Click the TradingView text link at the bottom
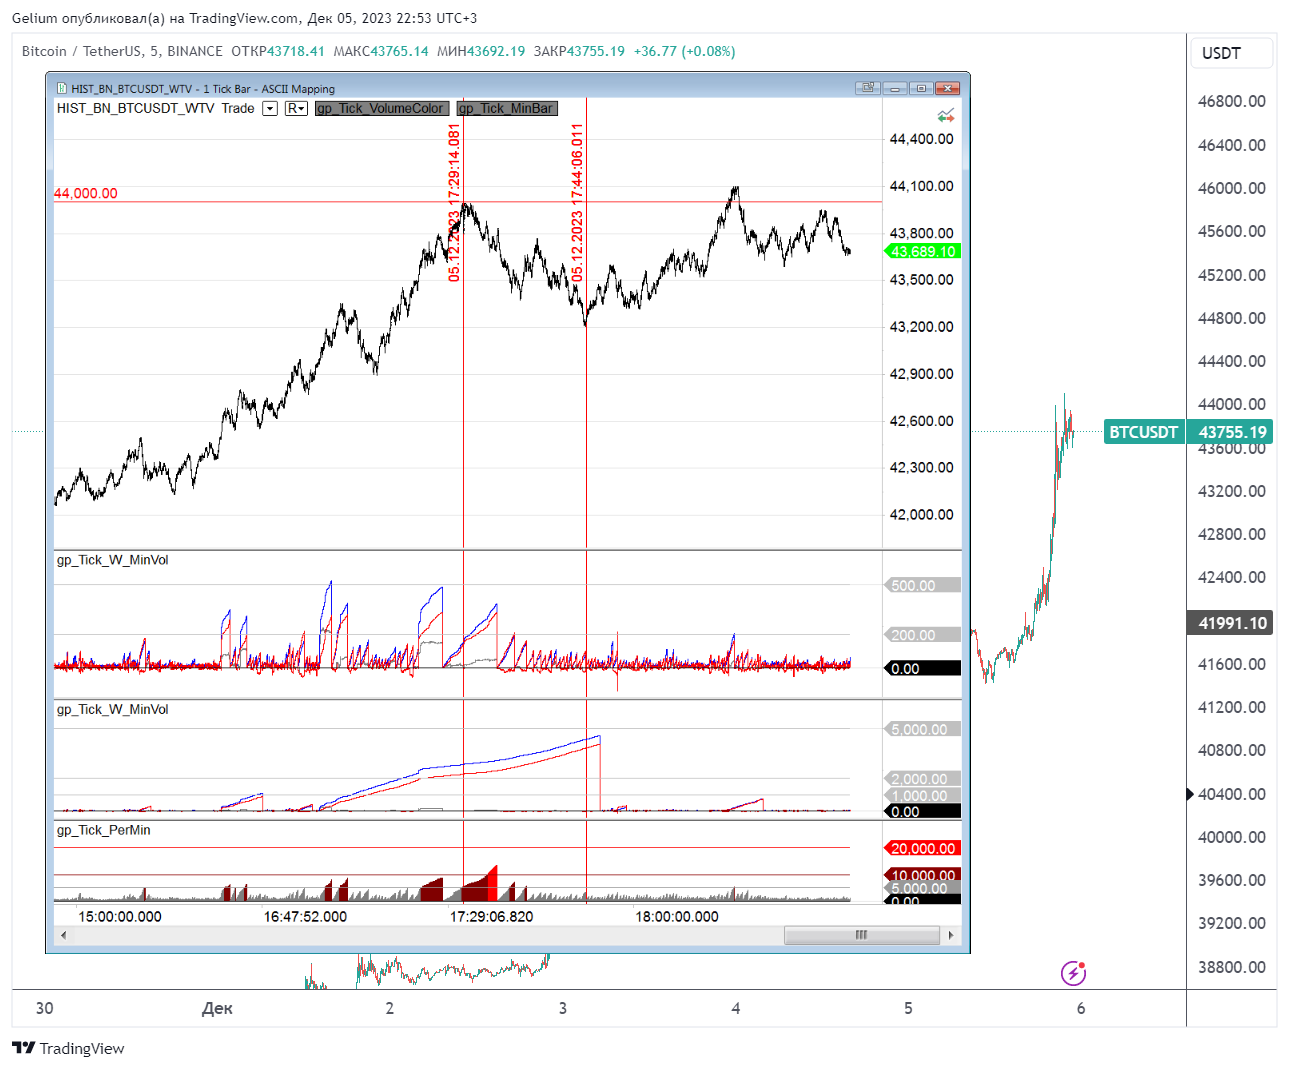Viewport: 1289px width, 1069px height. coord(82,1048)
